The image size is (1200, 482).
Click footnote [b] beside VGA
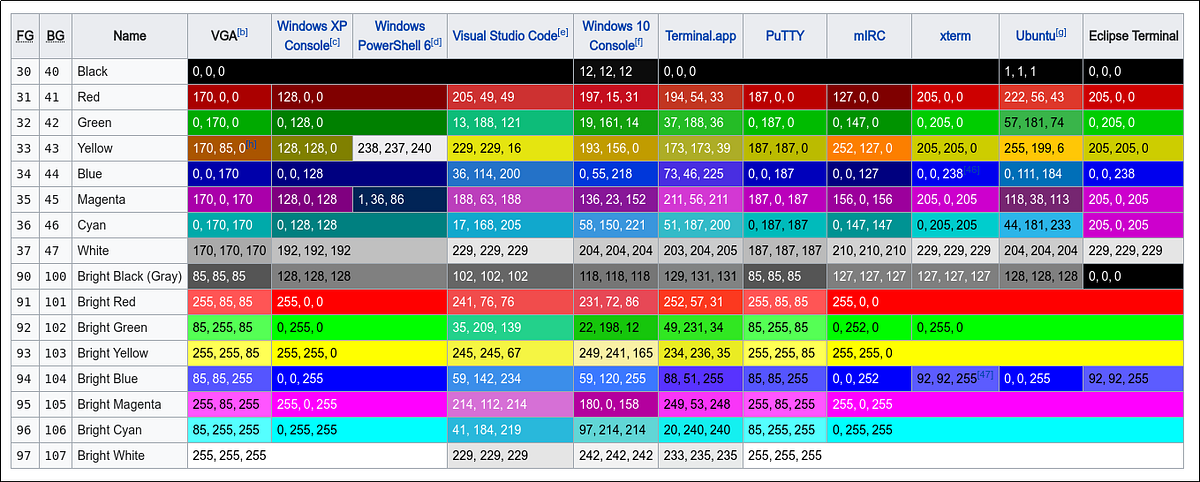pyautogui.click(x=243, y=33)
